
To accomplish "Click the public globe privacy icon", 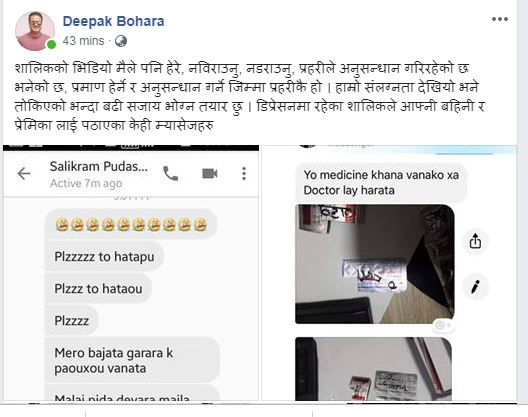I will click(121, 41).
